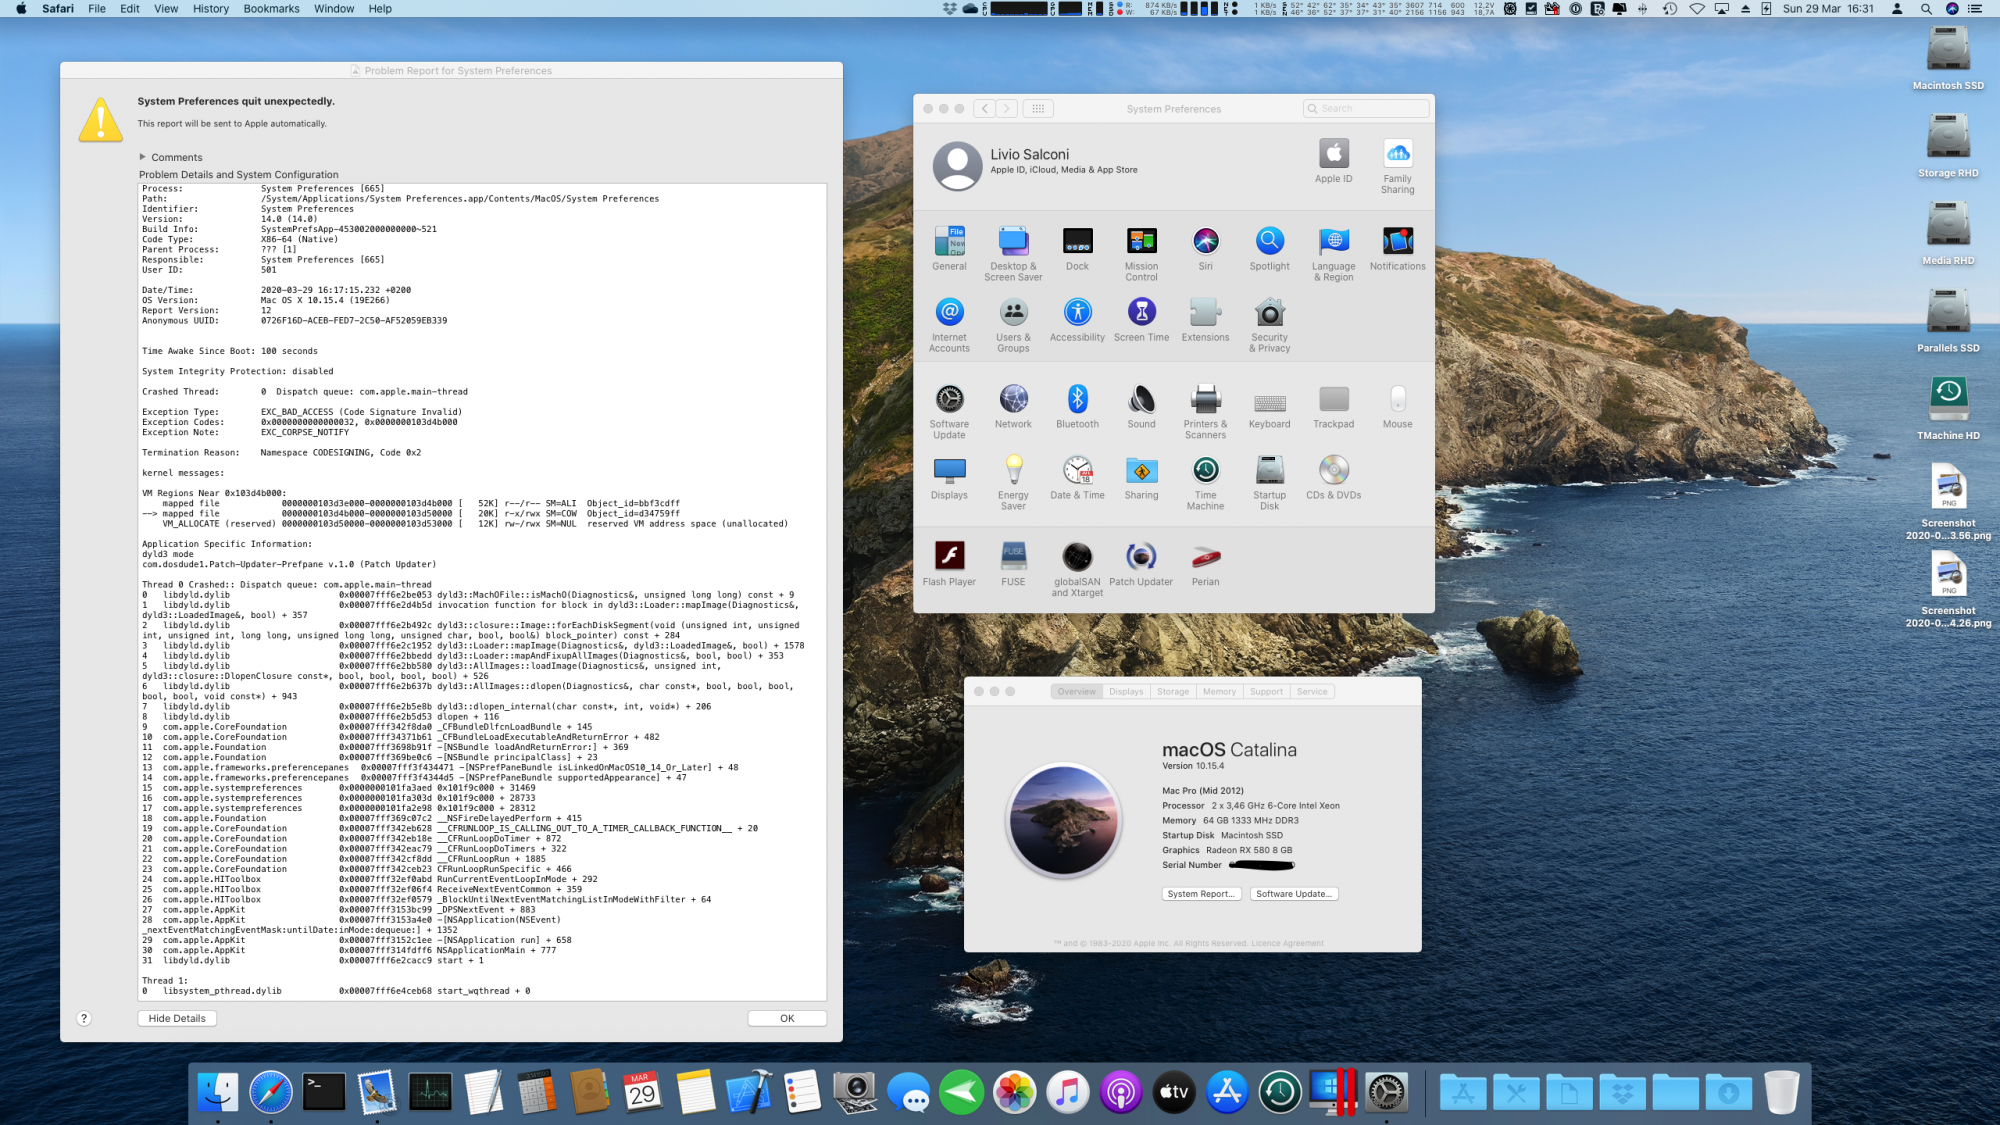Open Security & Privacy preferences
2000x1125 pixels.
(x=1269, y=313)
